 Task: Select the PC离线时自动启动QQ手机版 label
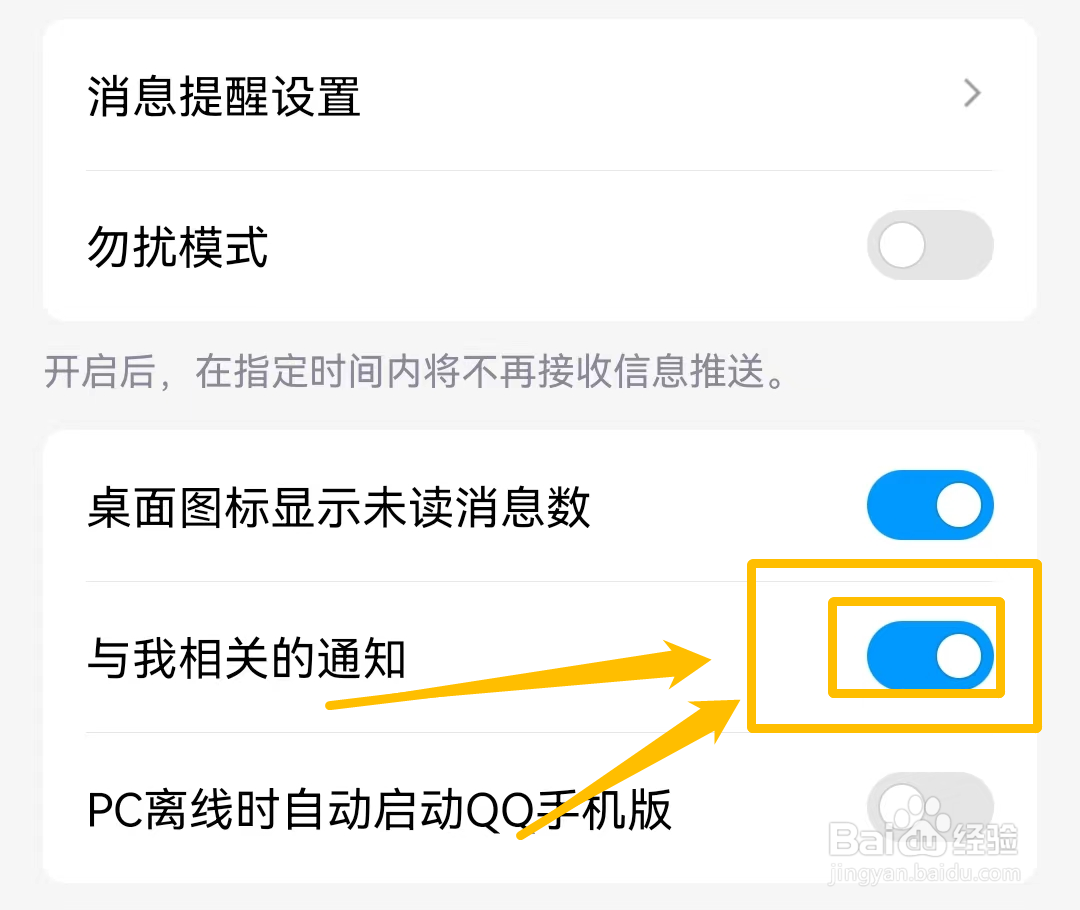pos(380,809)
